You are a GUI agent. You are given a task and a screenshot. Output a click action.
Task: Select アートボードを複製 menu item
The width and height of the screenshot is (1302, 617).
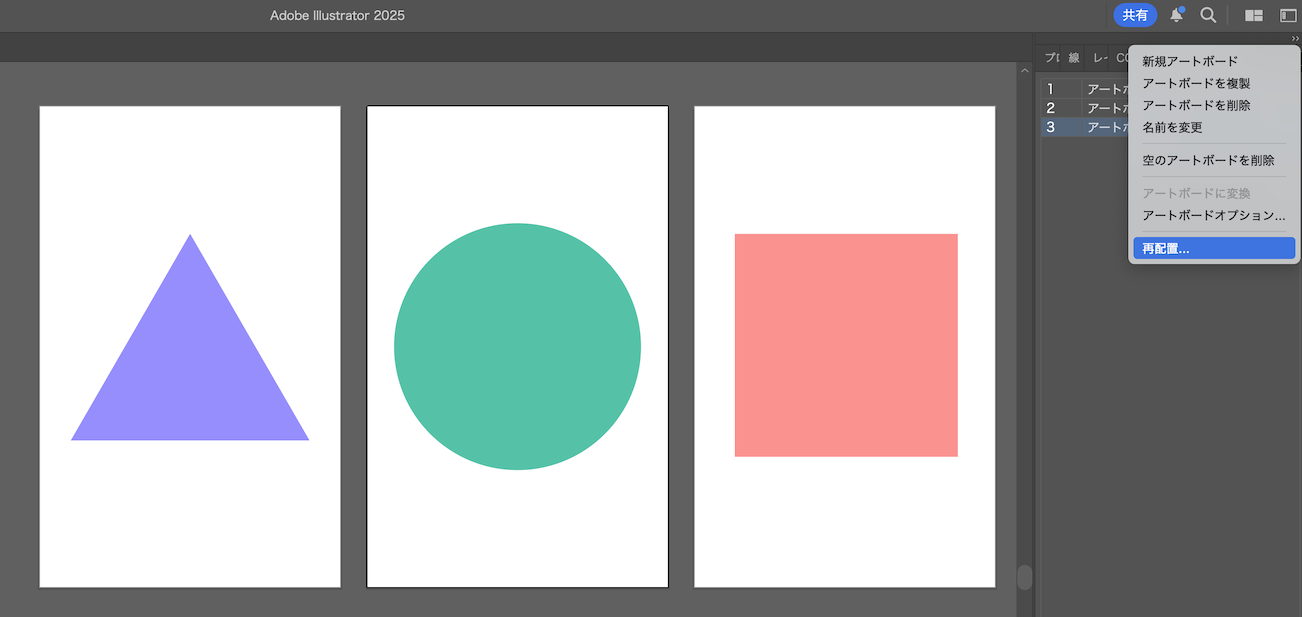click(1196, 84)
